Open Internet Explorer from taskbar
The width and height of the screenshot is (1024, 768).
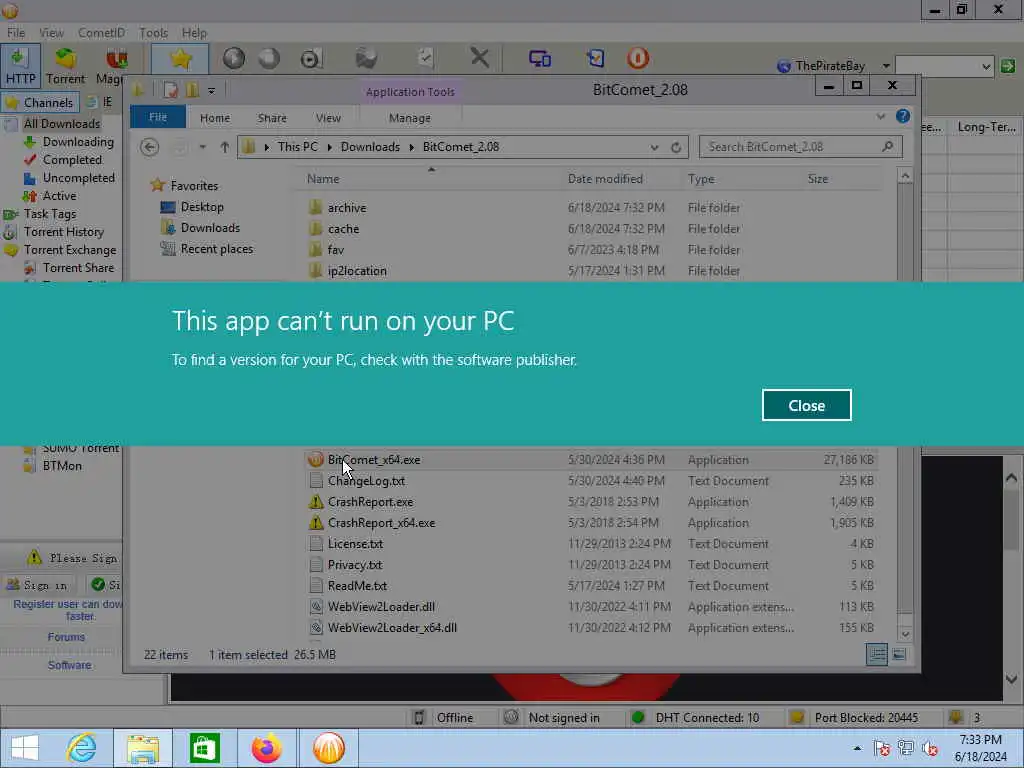tap(81, 748)
